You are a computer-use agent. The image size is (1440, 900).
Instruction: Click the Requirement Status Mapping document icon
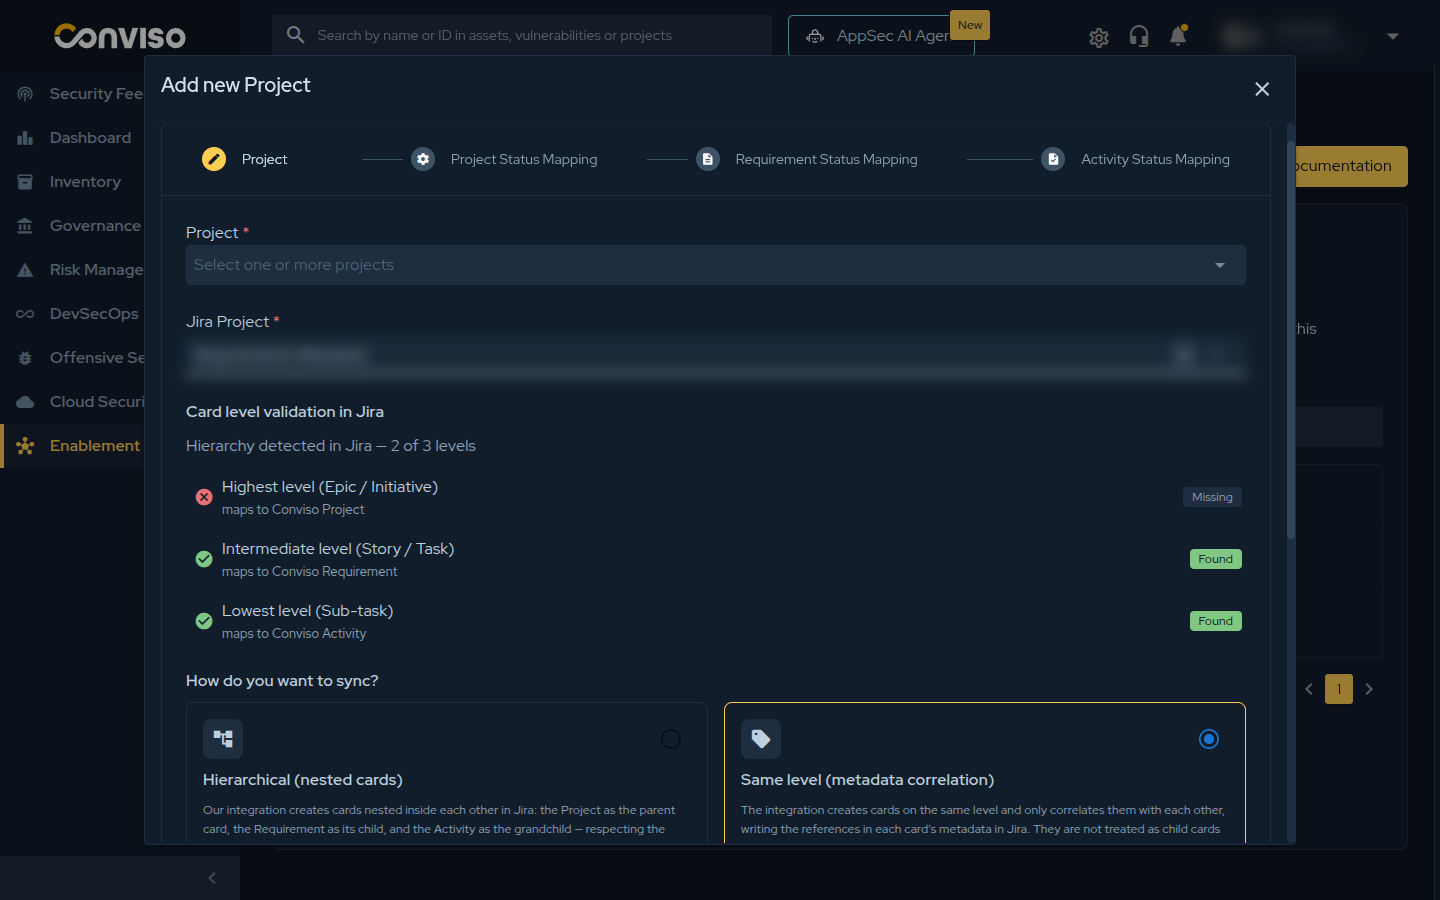[708, 159]
